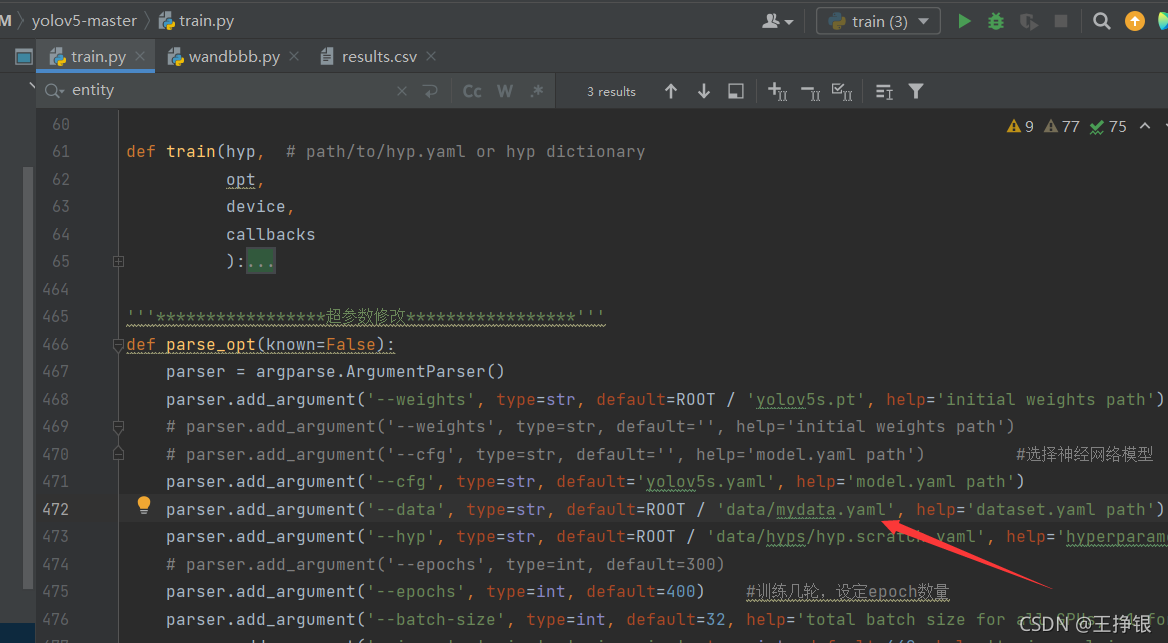Run the train (3) configuration
Image resolution: width=1168 pixels, height=643 pixels.
964,21
